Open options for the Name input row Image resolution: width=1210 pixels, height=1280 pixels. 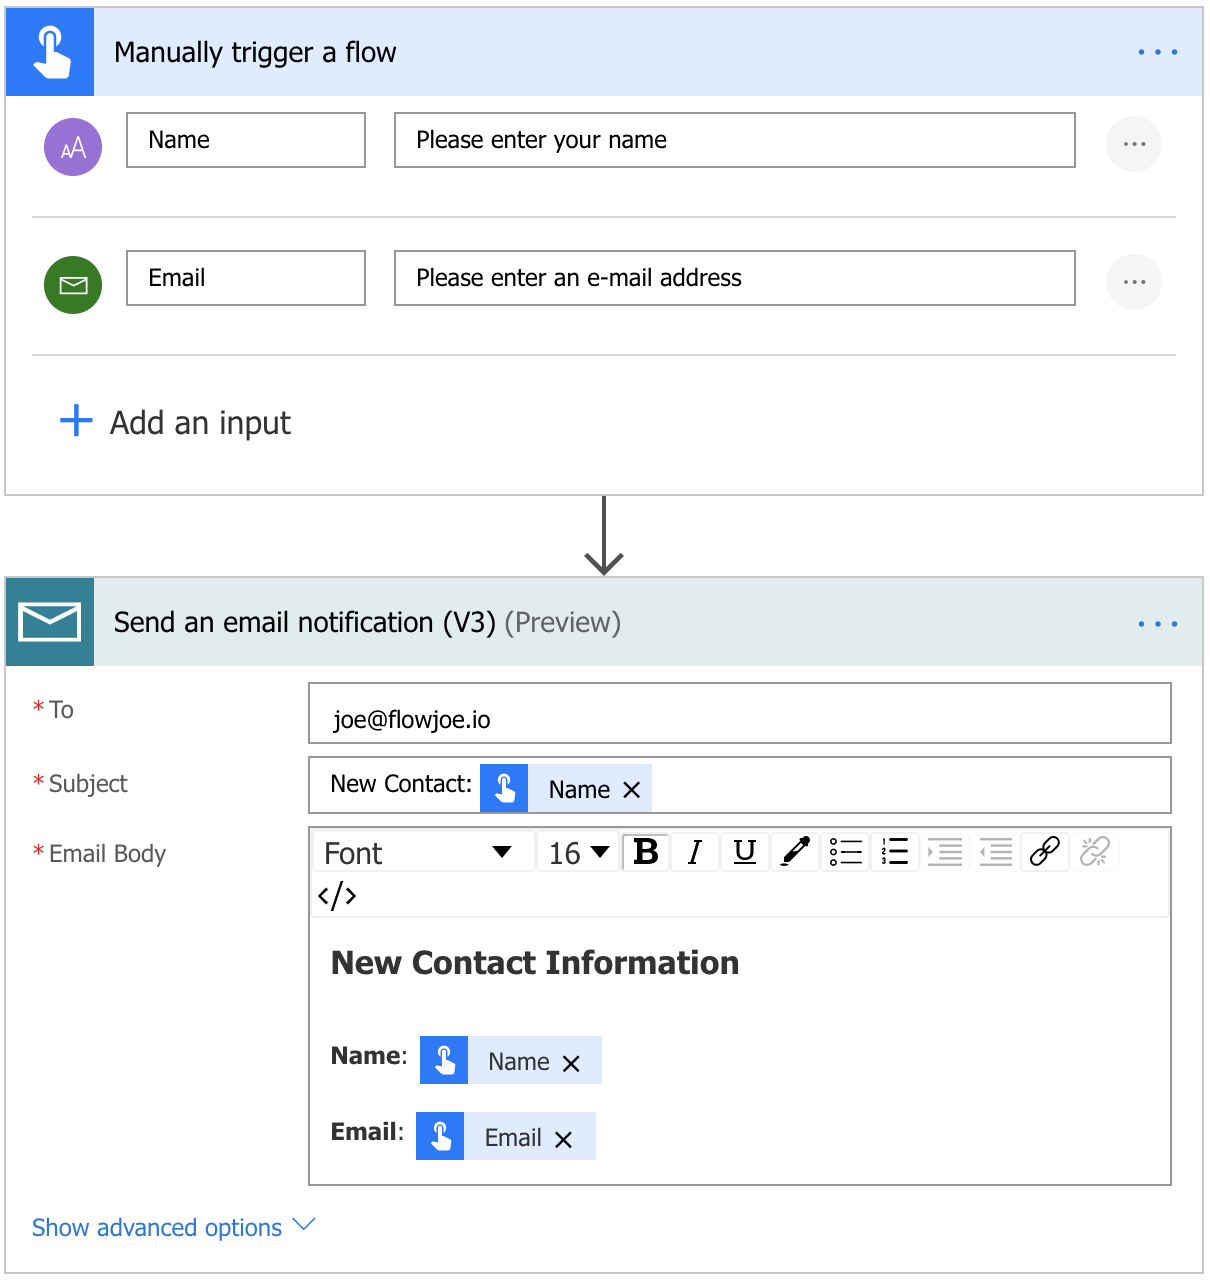pyautogui.click(x=1134, y=145)
